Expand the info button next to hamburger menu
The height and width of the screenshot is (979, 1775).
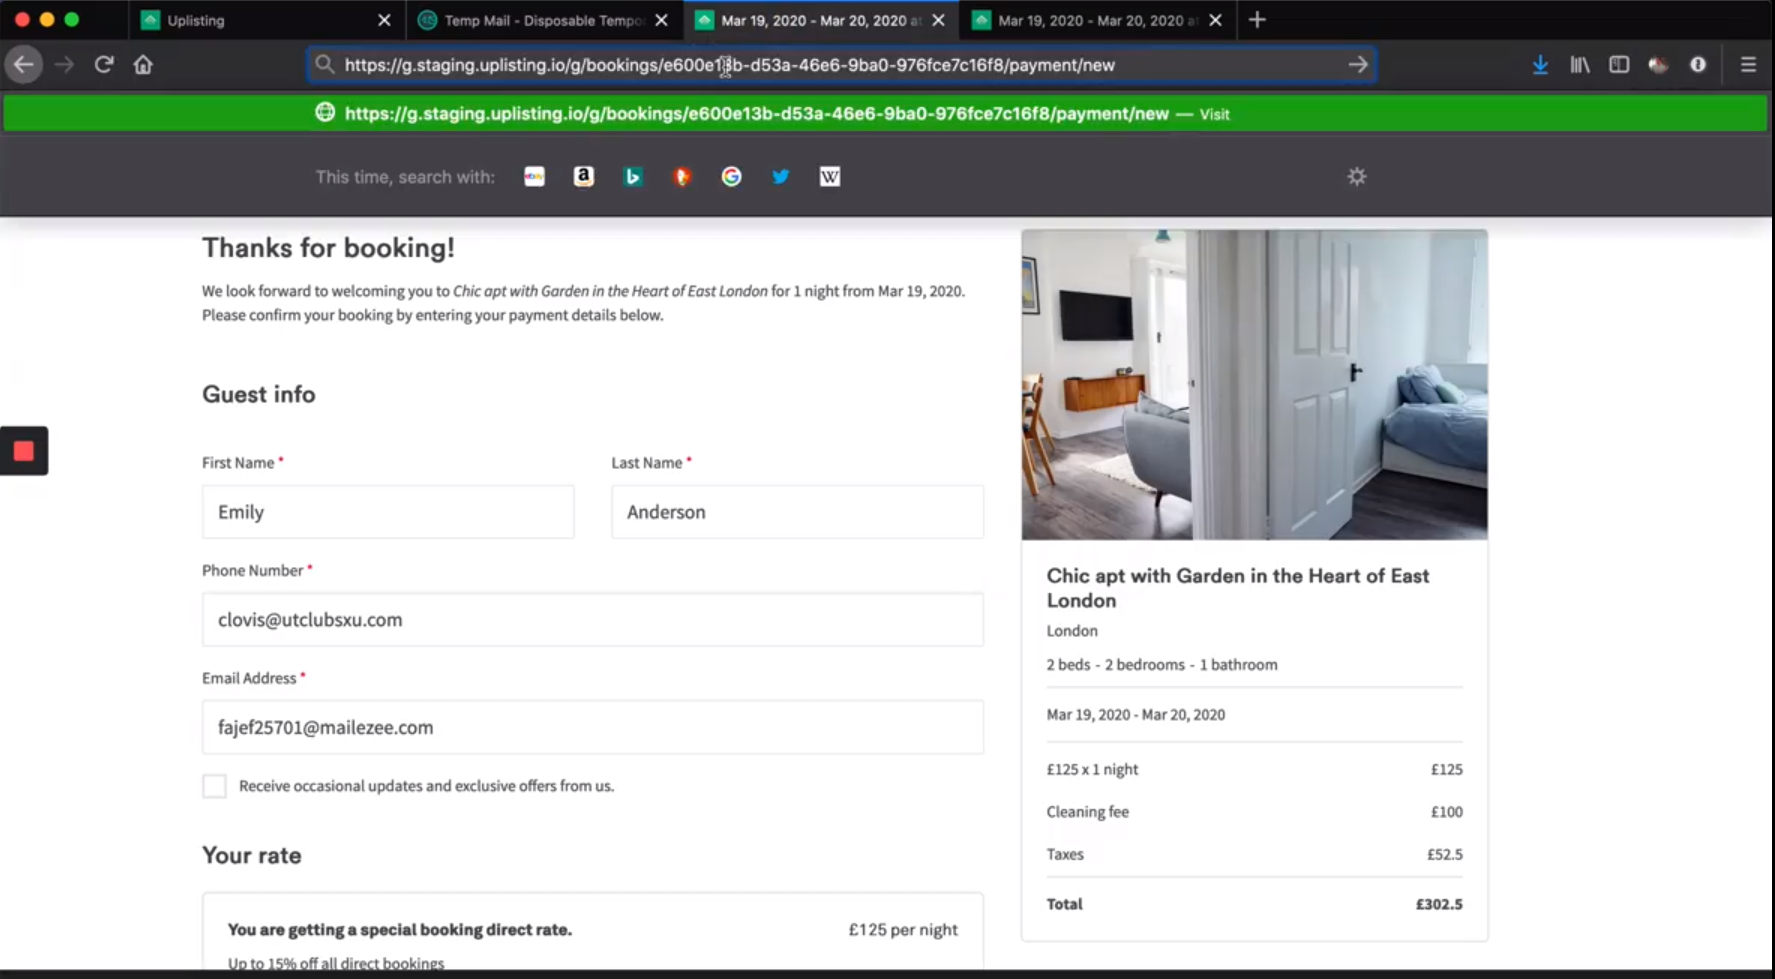[1698, 64]
